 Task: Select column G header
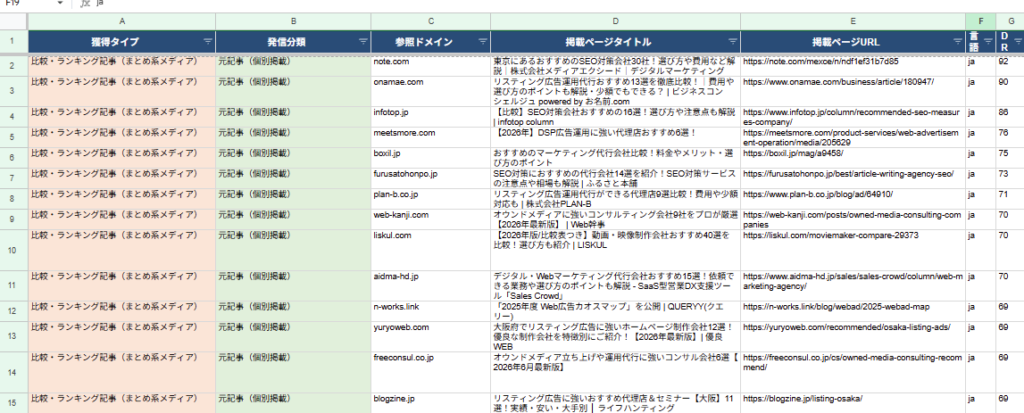click(x=1010, y=22)
